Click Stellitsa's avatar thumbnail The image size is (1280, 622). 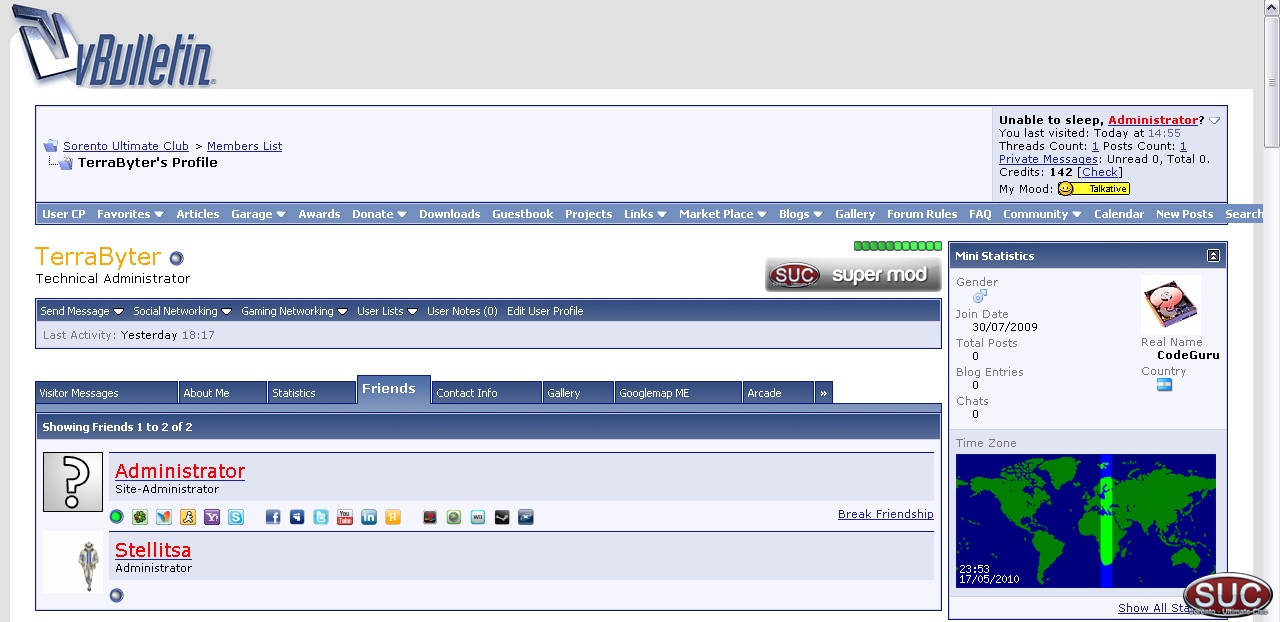[73, 563]
